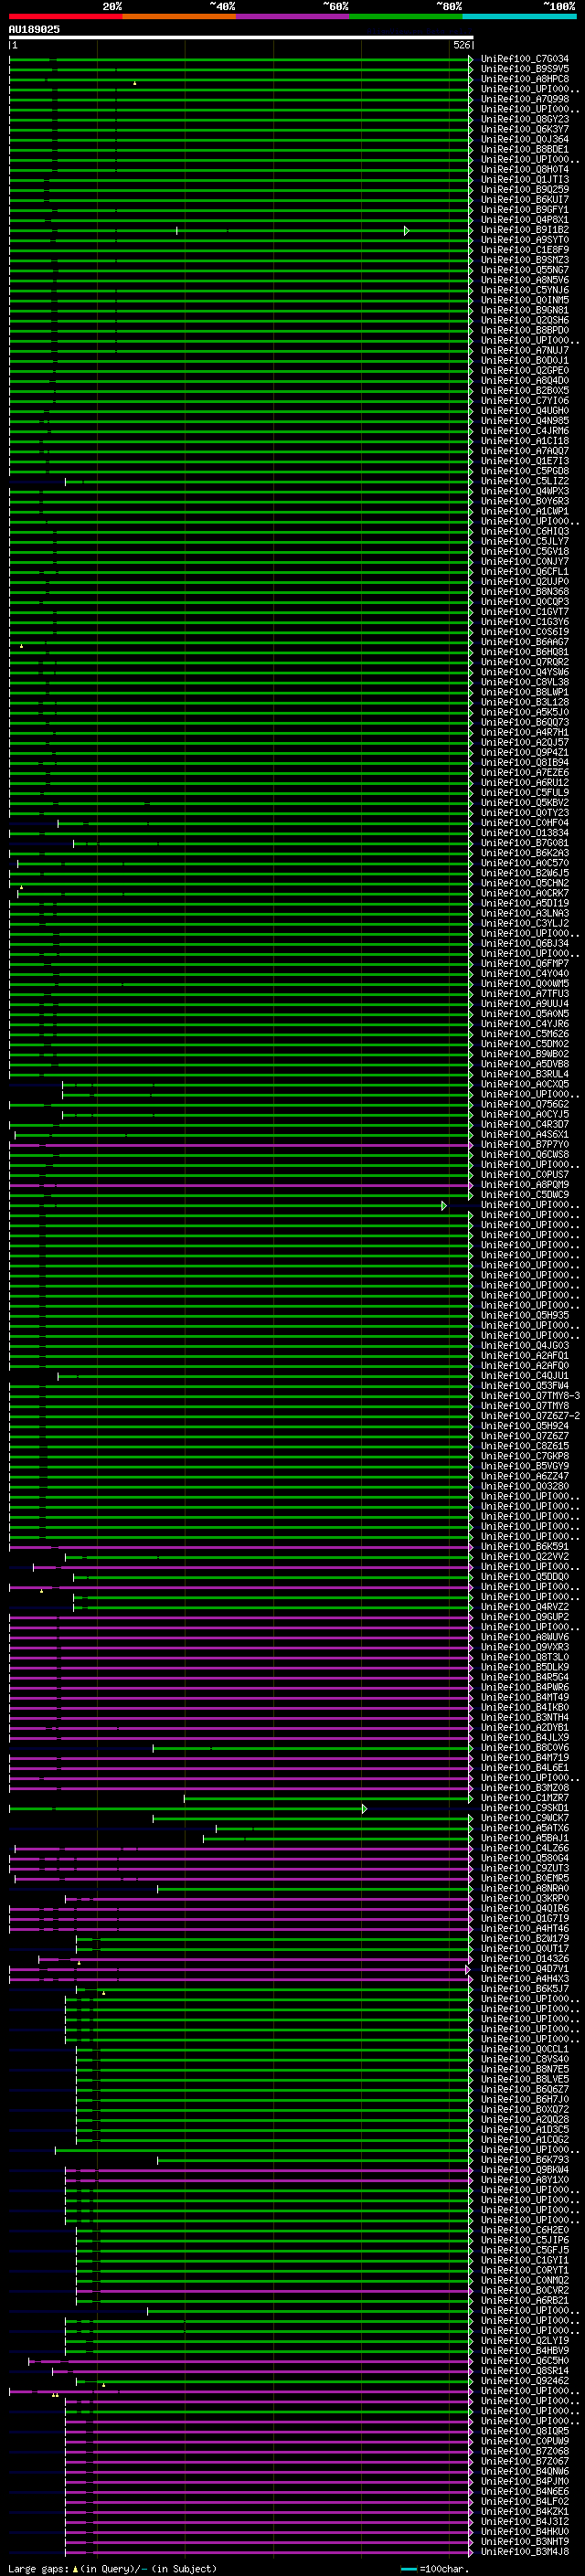Open hit UniRef100_A8PQM9
Viewport: 585px width, 2576px height.
click(x=525, y=1185)
